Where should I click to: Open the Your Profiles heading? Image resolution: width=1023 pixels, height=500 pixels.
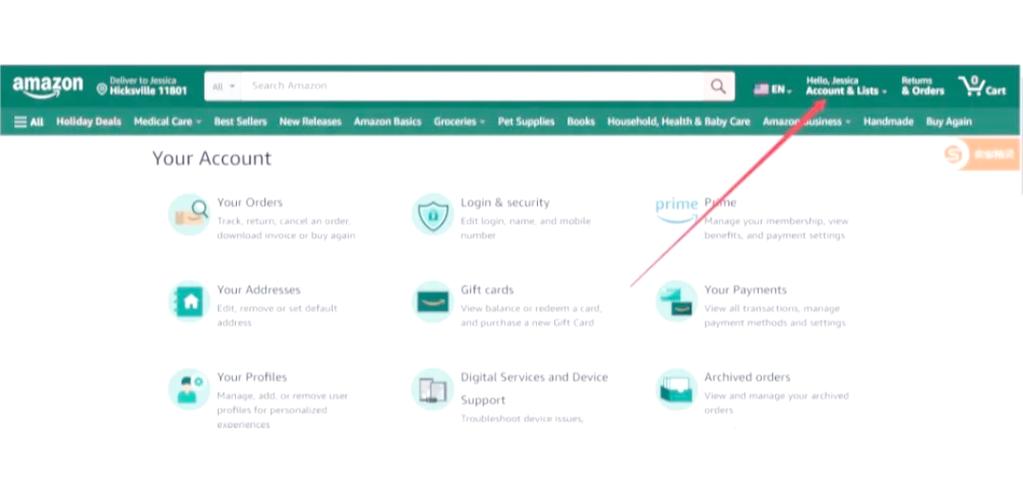(x=252, y=377)
